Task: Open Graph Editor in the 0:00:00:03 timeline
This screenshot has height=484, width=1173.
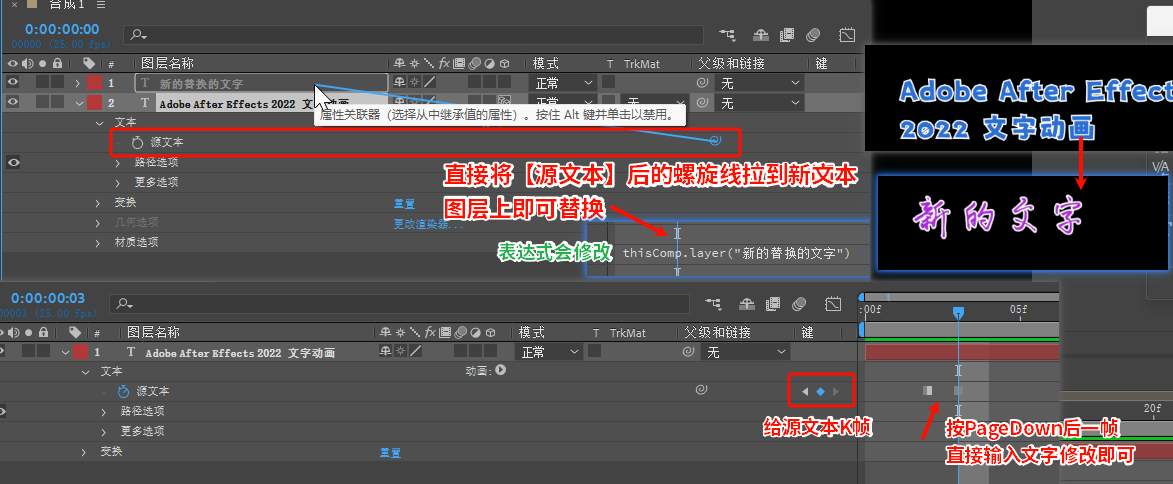Action: (833, 303)
